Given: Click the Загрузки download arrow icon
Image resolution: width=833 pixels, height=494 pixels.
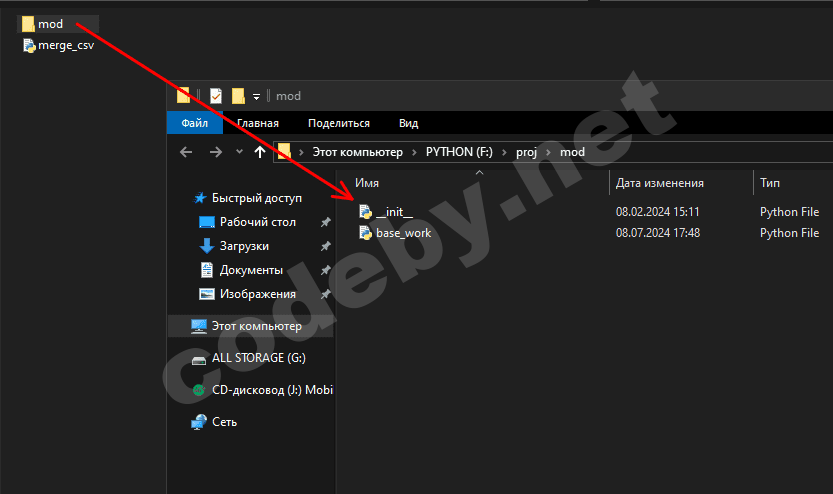Looking at the screenshot, I should tap(207, 246).
